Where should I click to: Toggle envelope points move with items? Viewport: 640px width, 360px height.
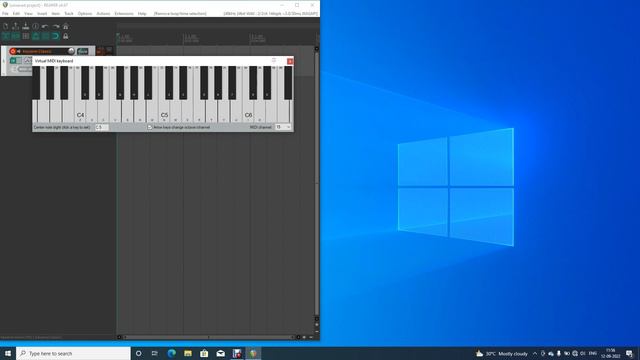36,36
